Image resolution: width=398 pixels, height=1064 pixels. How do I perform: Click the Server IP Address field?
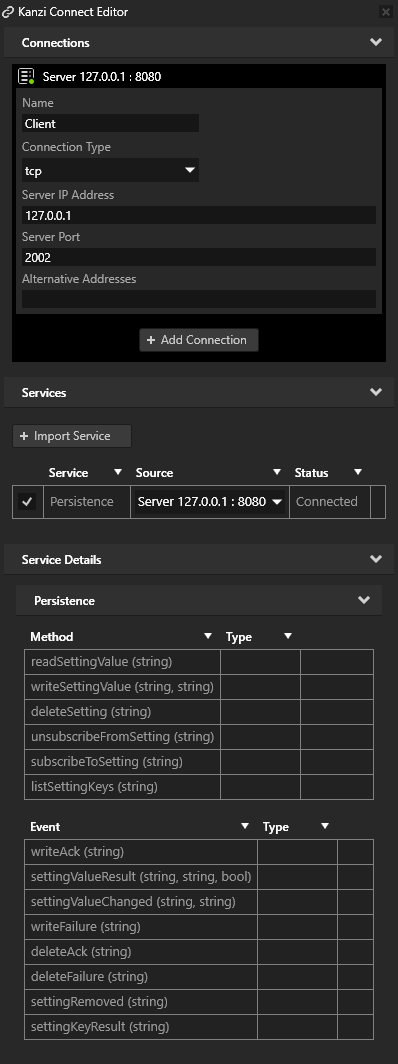(x=199, y=215)
